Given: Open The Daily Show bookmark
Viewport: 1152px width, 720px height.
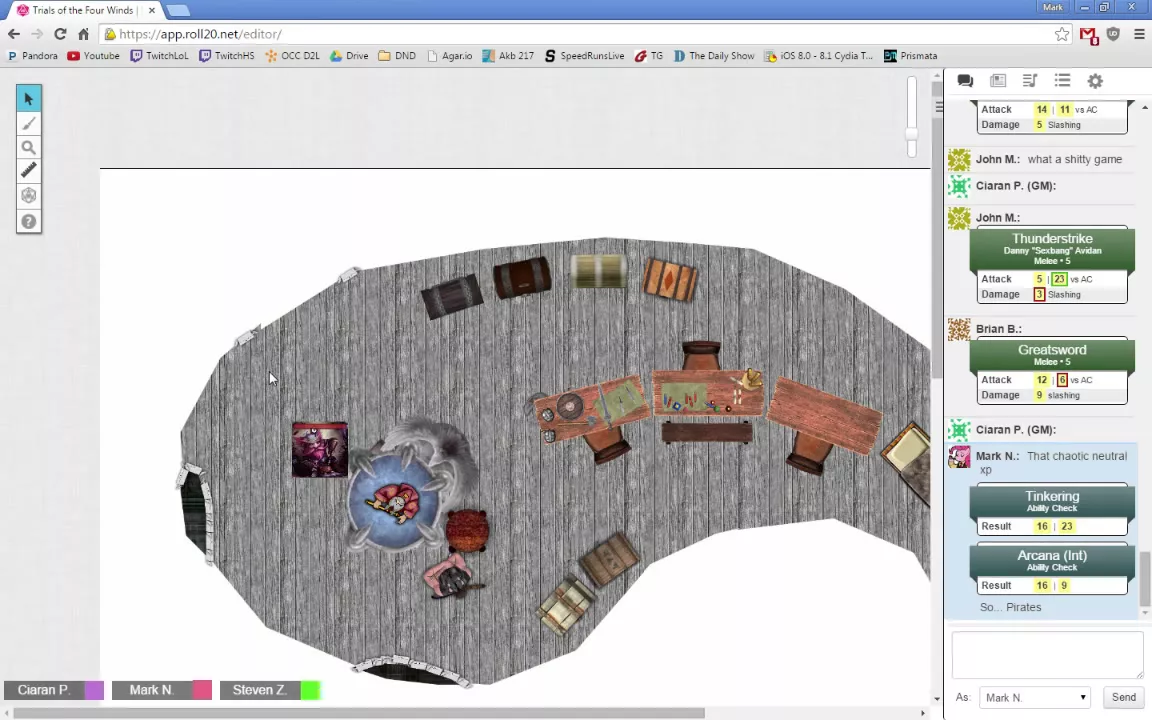Looking at the screenshot, I should click(x=714, y=56).
